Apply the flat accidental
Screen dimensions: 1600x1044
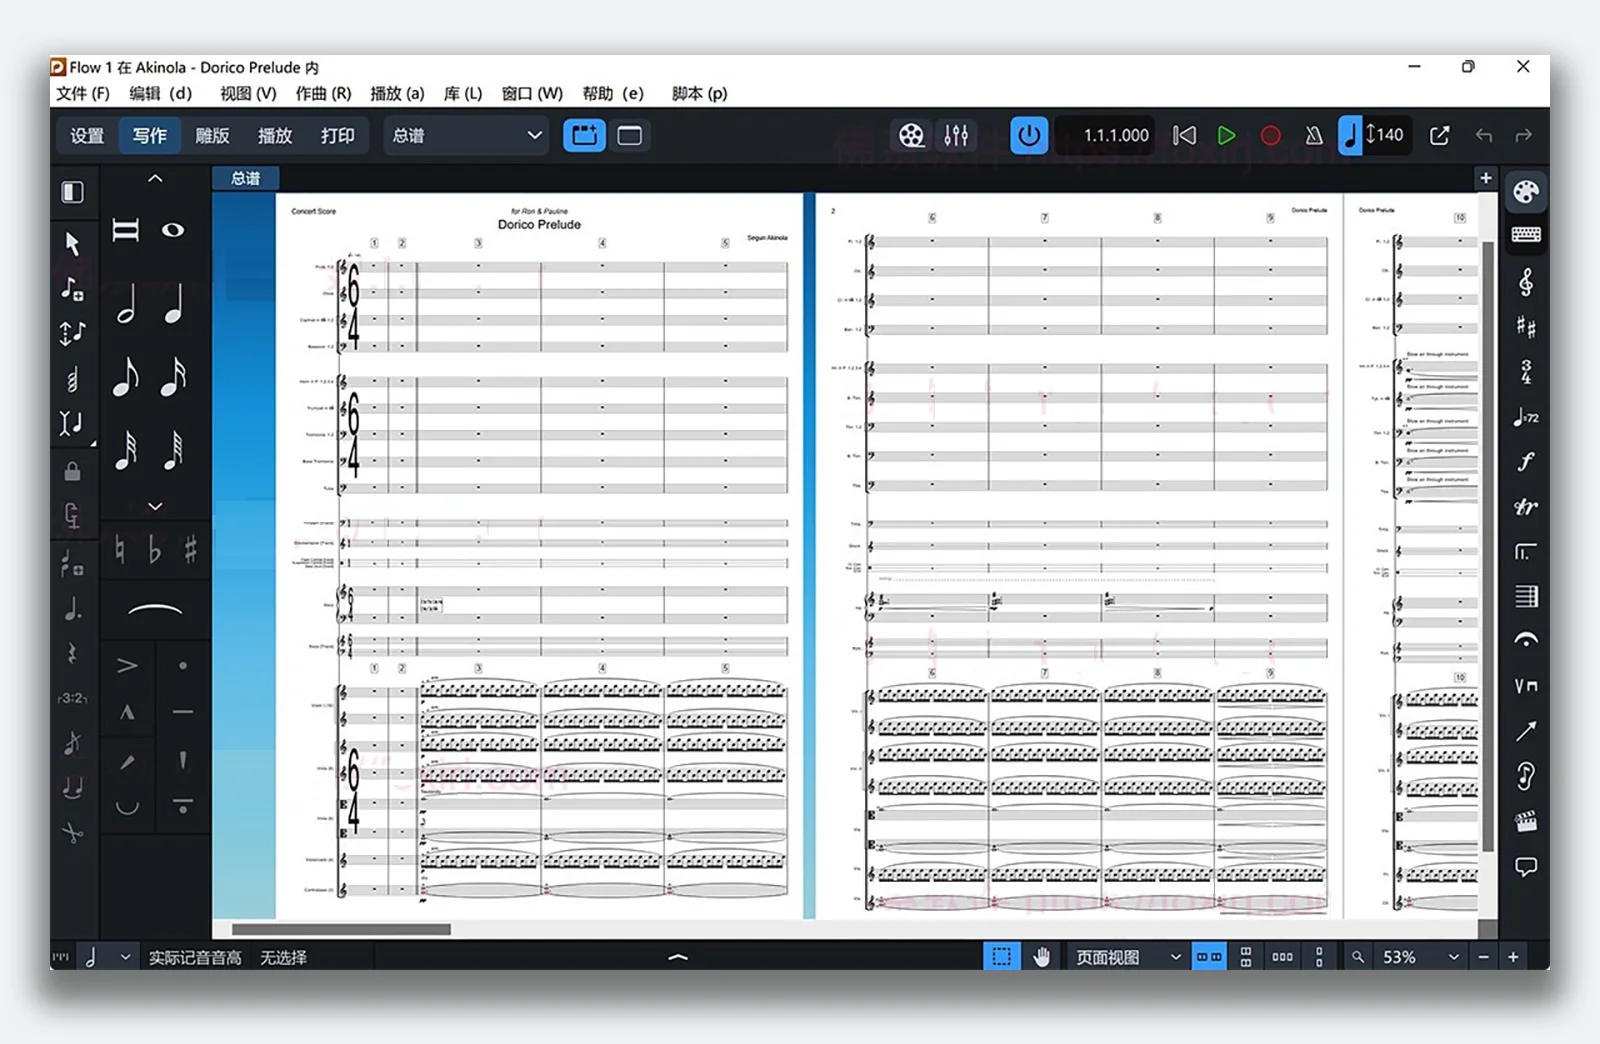click(x=154, y=550)
